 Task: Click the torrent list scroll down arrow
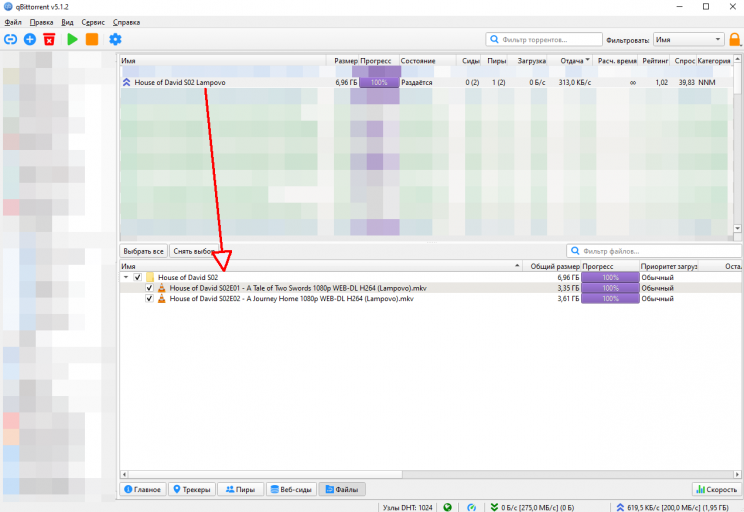click(x=737, y=229)
